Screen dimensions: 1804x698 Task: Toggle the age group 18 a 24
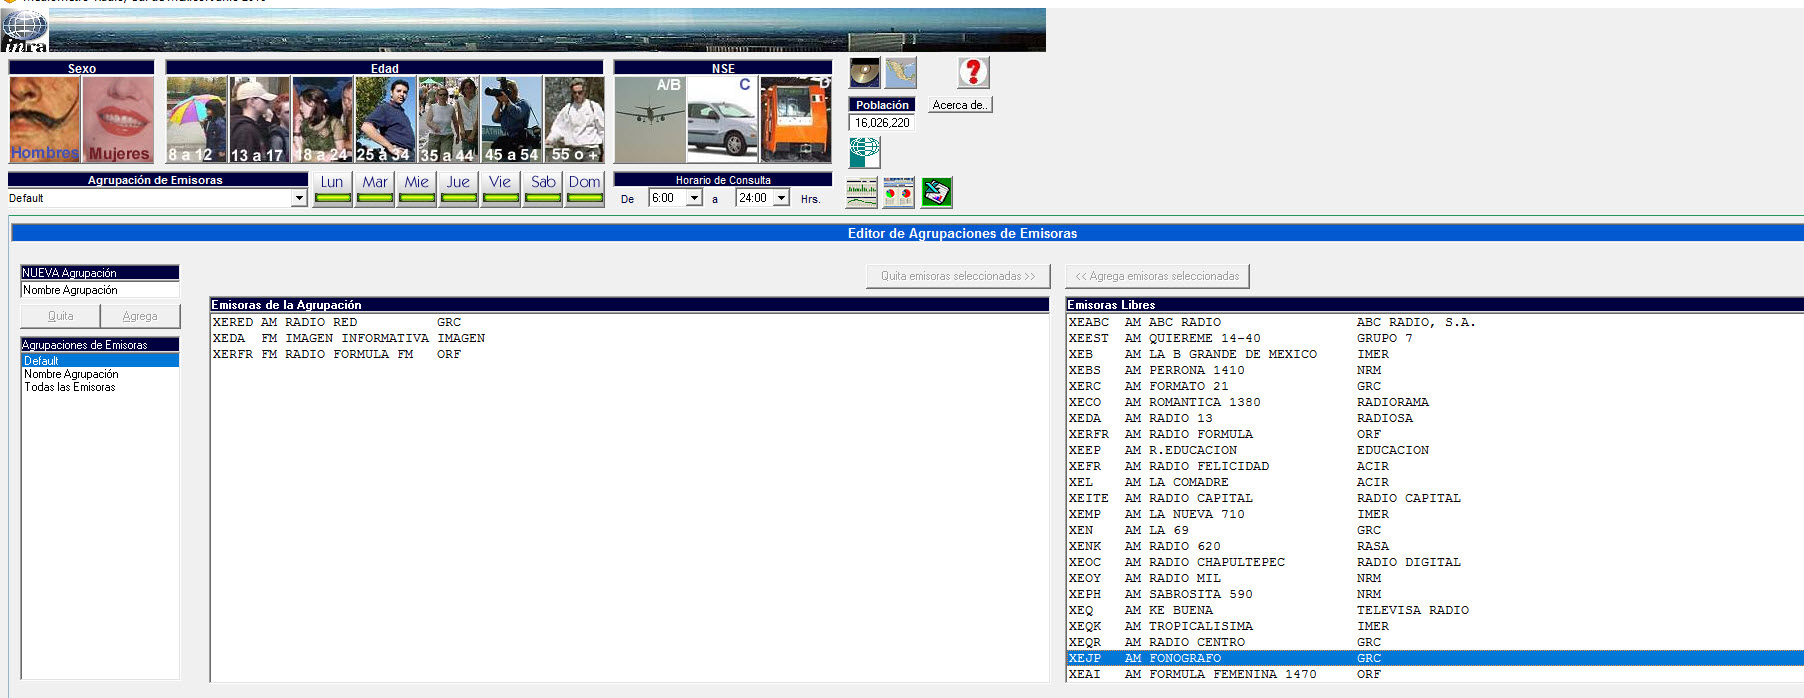(323, 119)
